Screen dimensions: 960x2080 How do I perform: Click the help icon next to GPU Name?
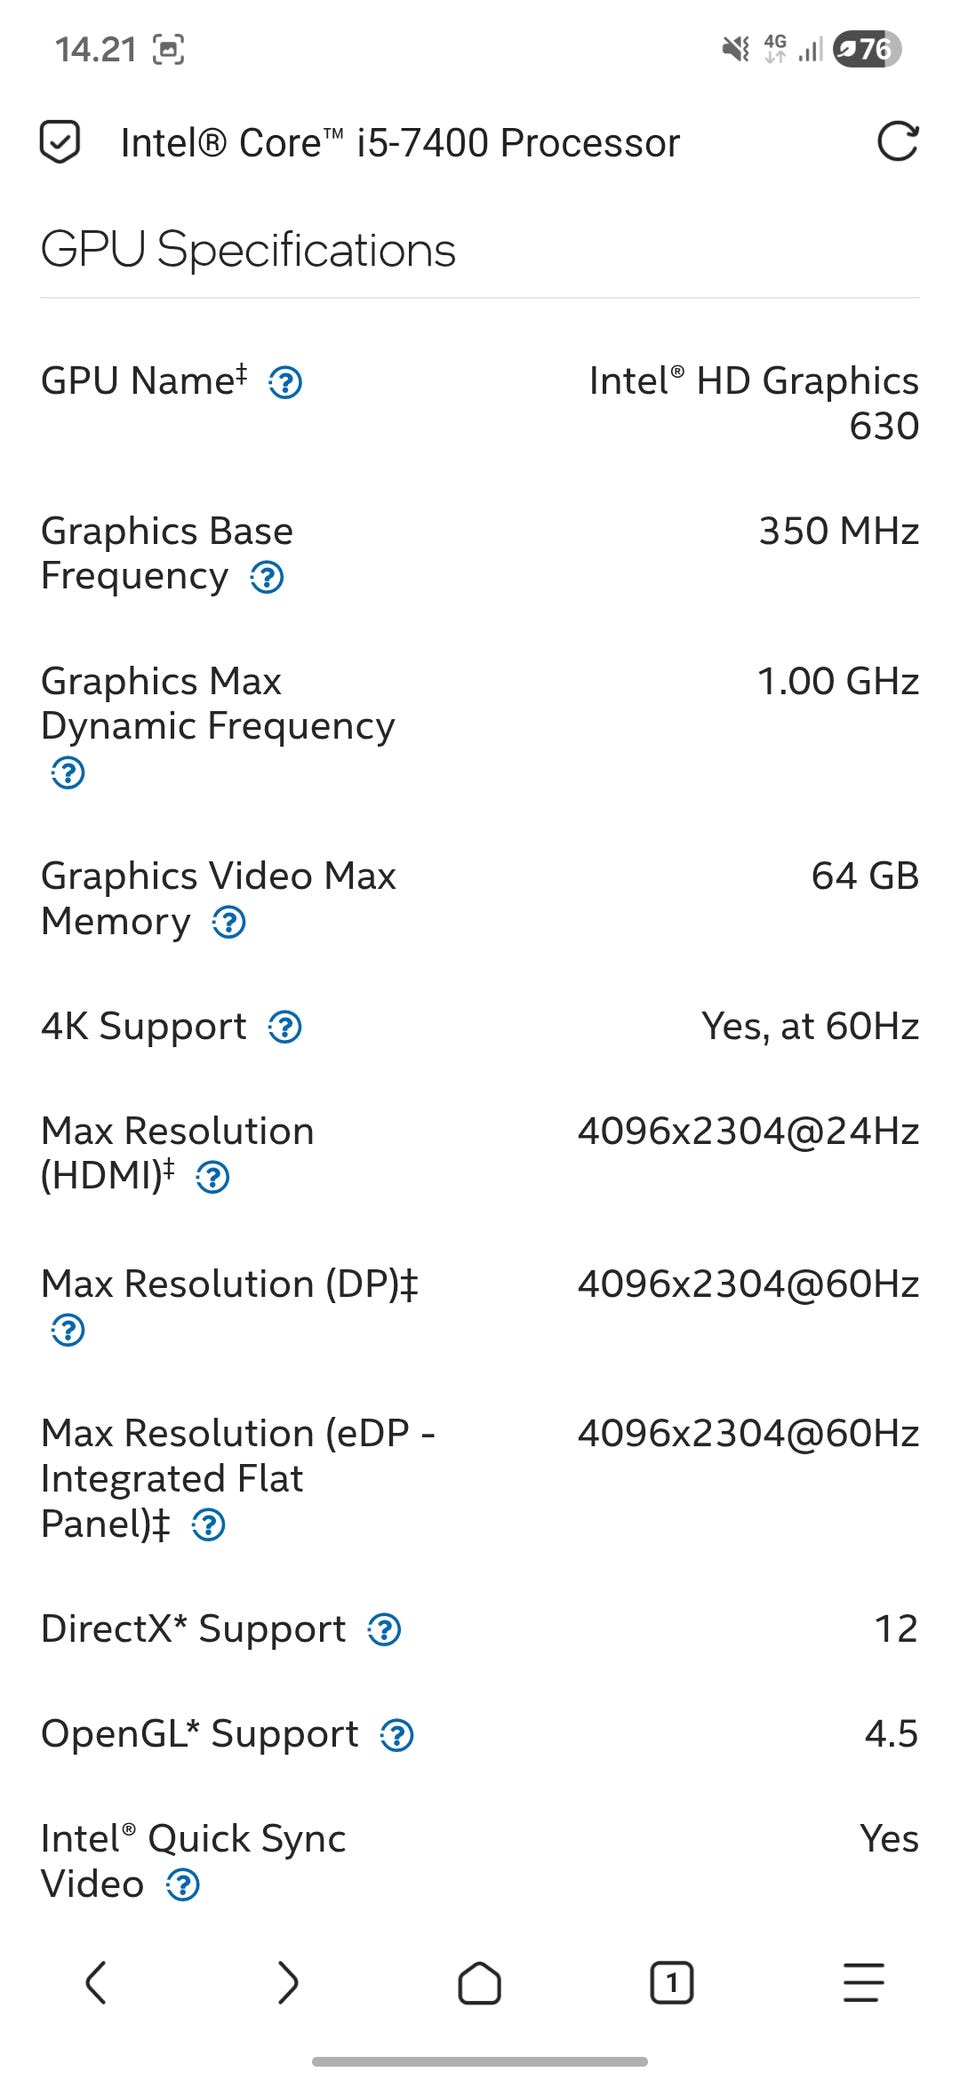[285, 382]
